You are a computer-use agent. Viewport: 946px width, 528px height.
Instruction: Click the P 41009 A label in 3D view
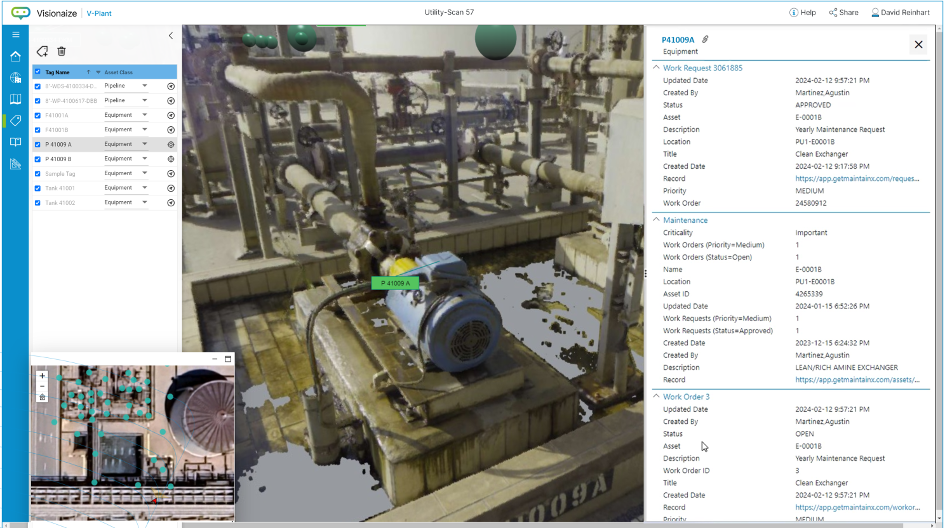pos(397,283)
